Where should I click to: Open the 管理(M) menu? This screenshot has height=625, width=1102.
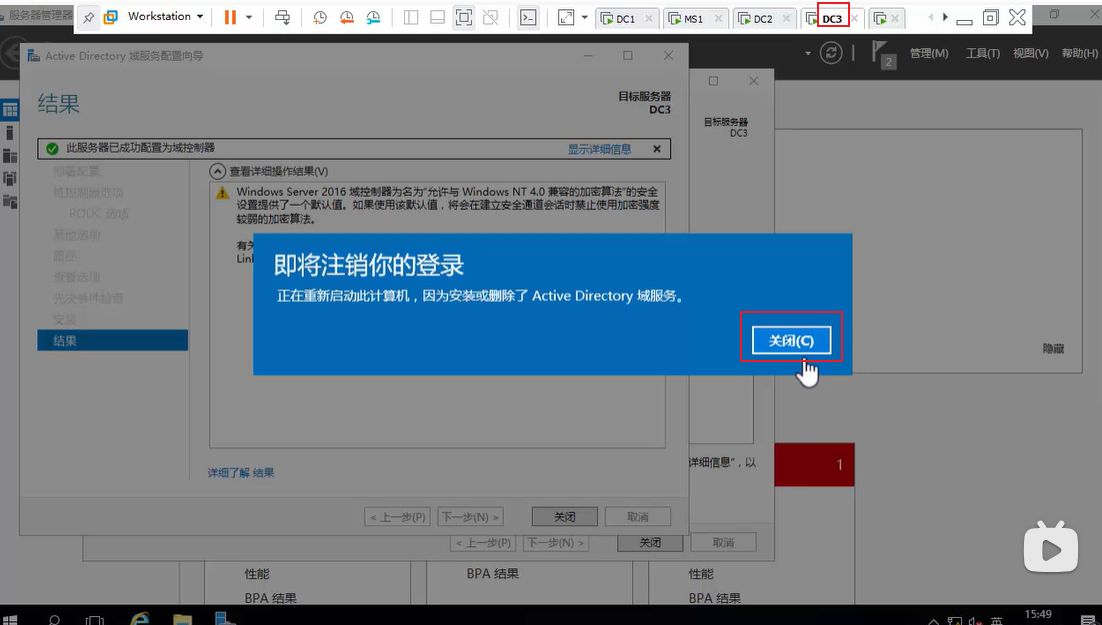(929, 53)
